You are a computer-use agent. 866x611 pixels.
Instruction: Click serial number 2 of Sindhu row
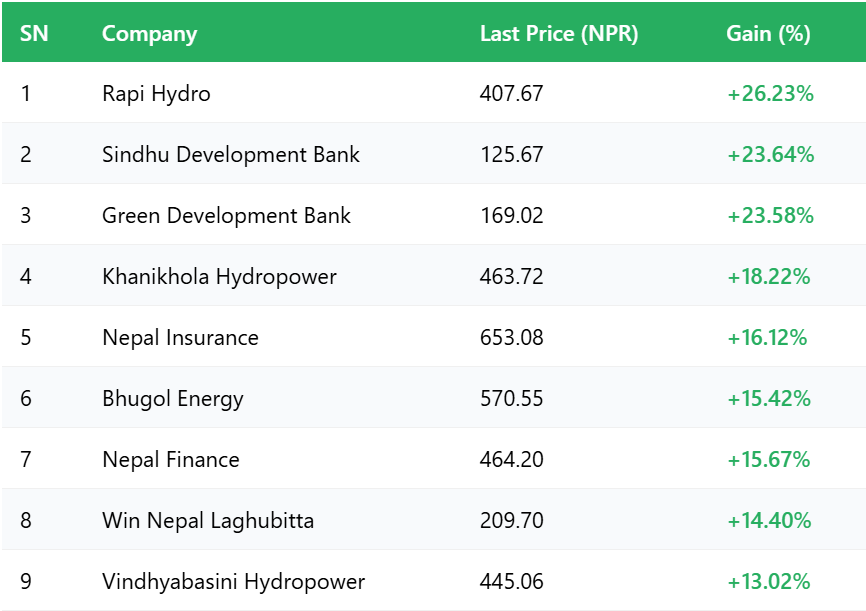pyautogui.click(x=25, y=154)
